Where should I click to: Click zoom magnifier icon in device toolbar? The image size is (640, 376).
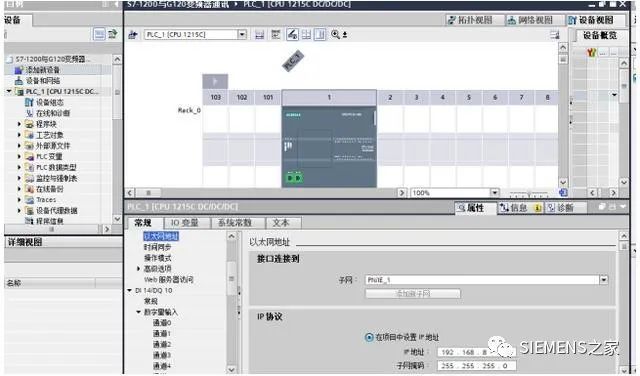coord(336,35)
